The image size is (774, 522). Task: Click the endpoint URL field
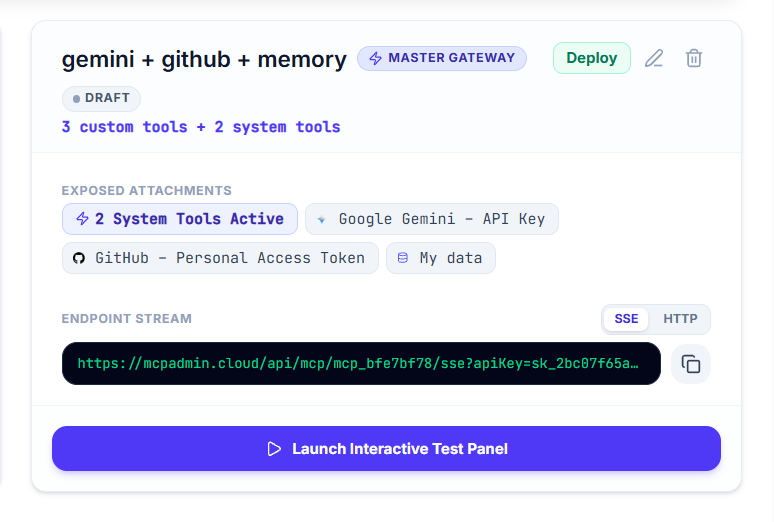point(361,363)
